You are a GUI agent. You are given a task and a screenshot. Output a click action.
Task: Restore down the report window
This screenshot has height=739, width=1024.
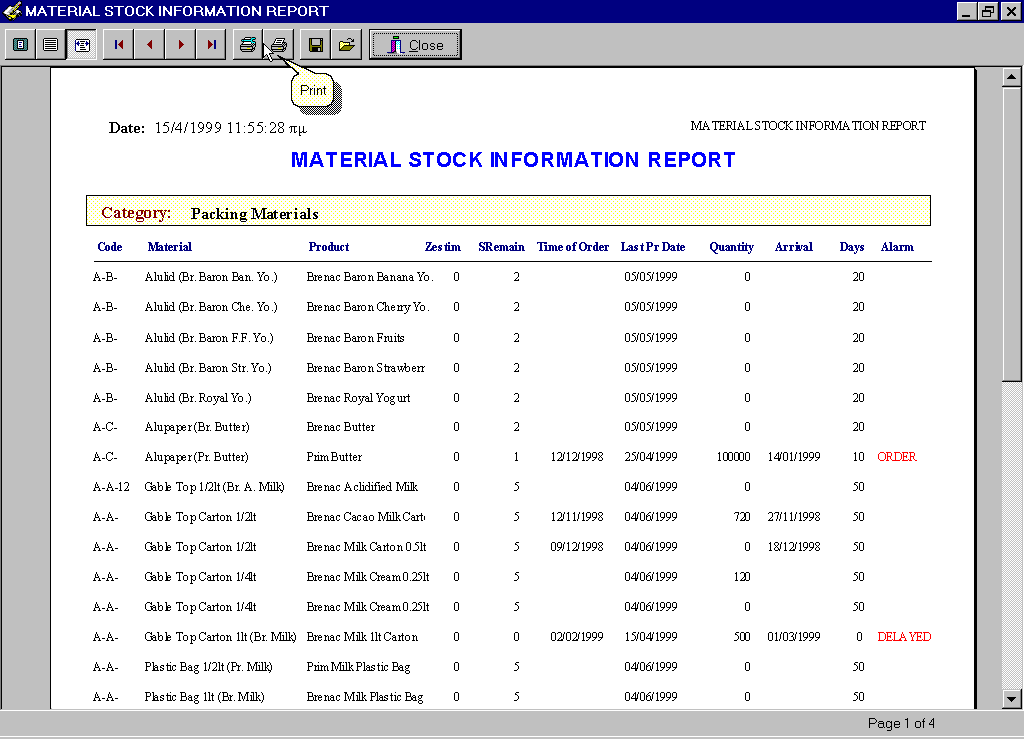click(x=988, y=11)
